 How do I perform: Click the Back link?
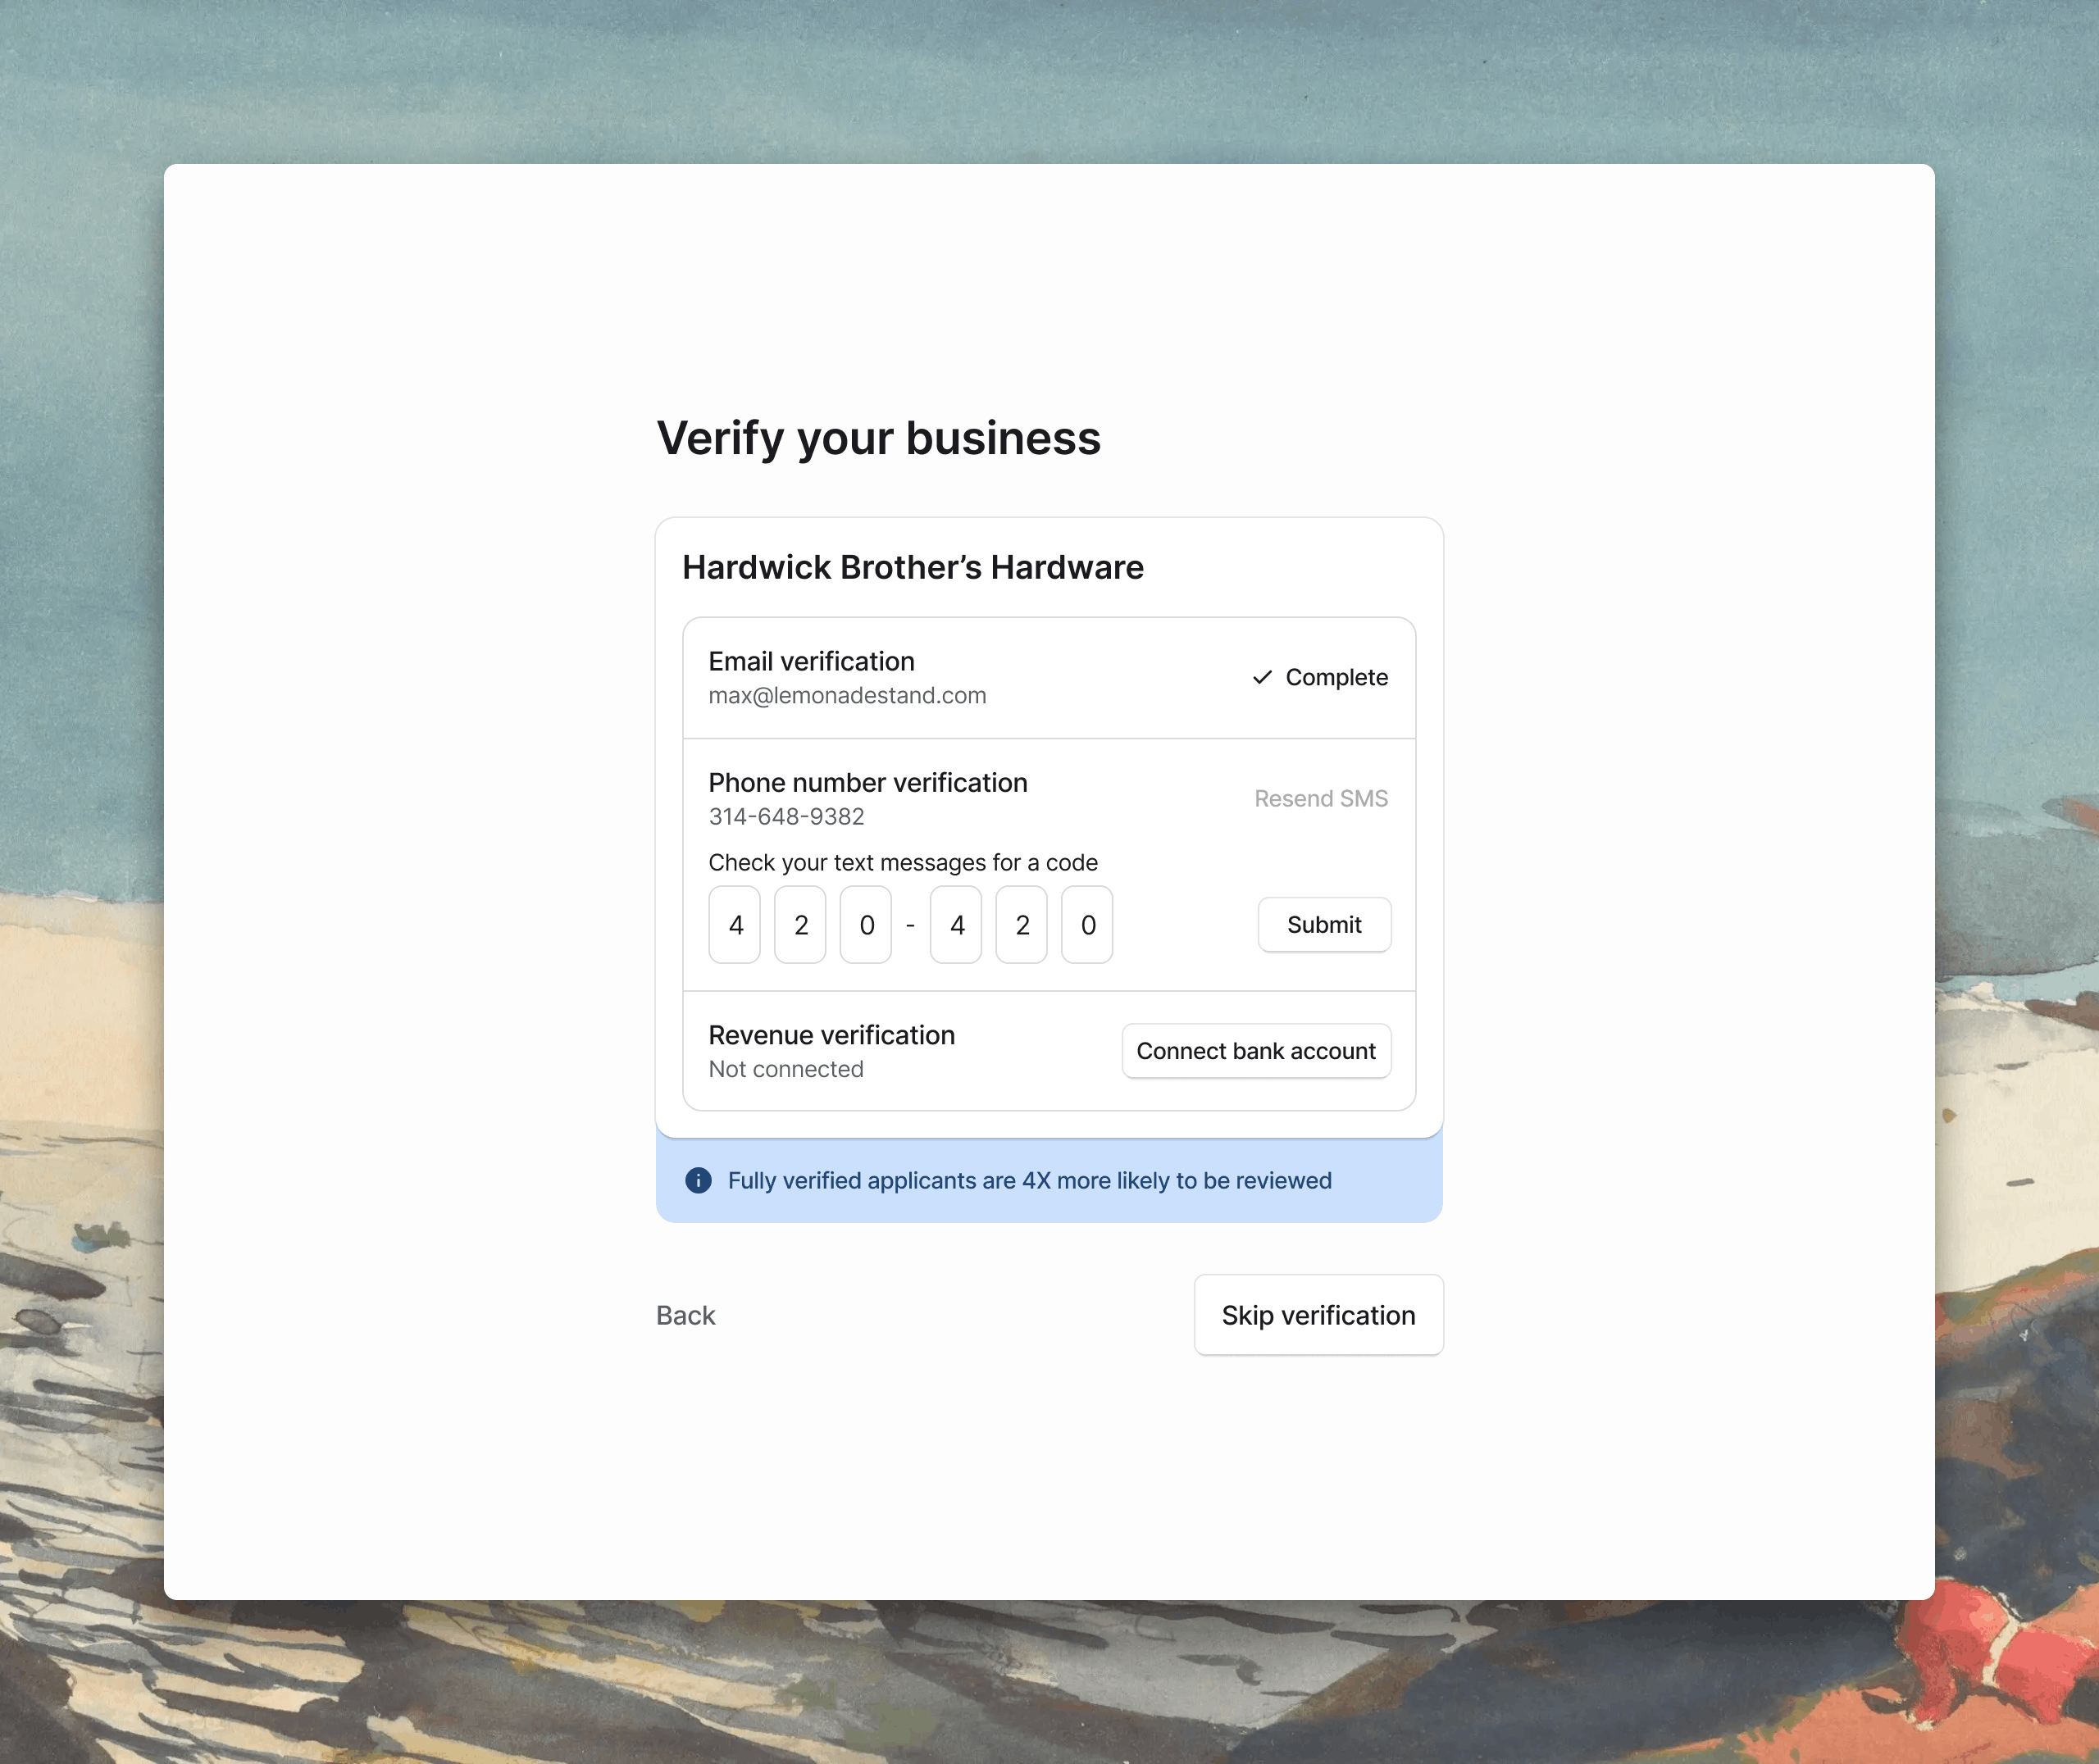(x=685, y=1315)
